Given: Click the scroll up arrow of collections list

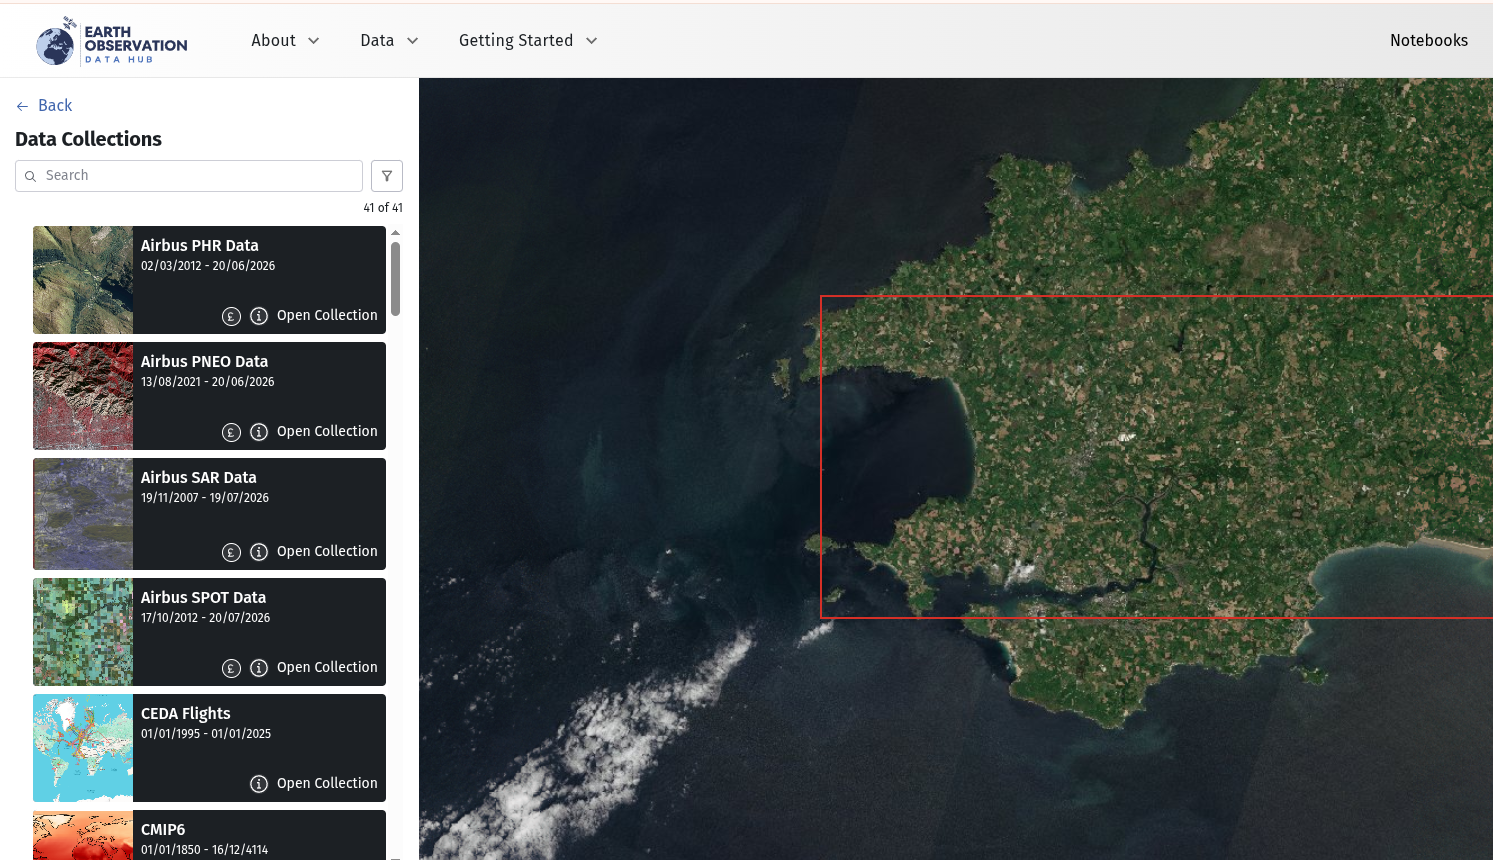Looking at the screenshot, I should [395, 233].
